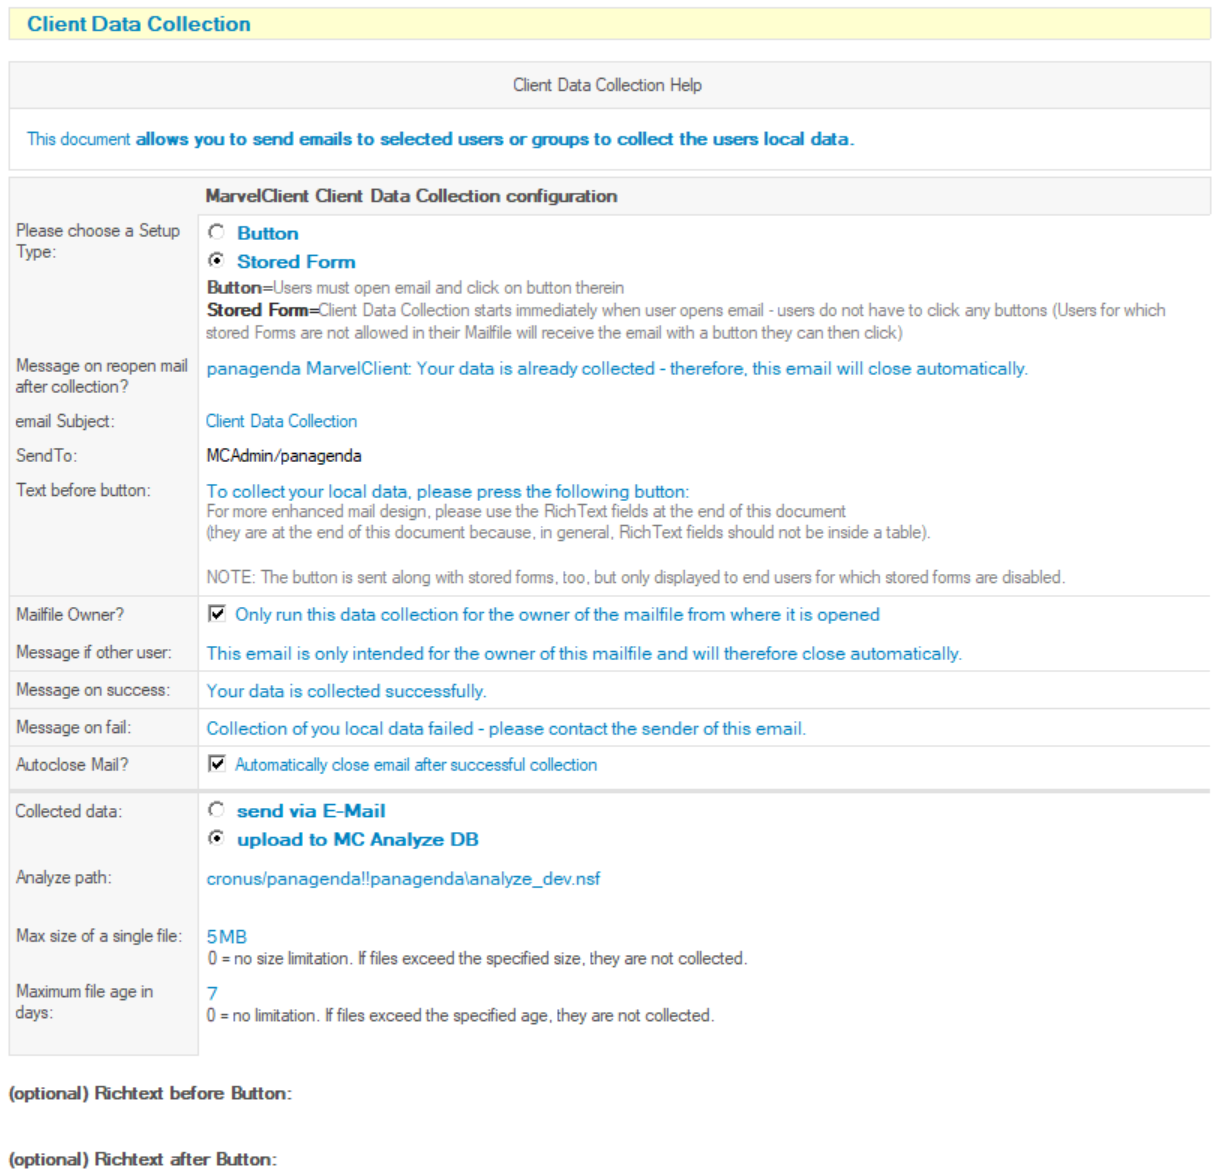Click the Message on fail field
The width and height of the screenshot is (1224, 1175).
click(x=505, y=729)
